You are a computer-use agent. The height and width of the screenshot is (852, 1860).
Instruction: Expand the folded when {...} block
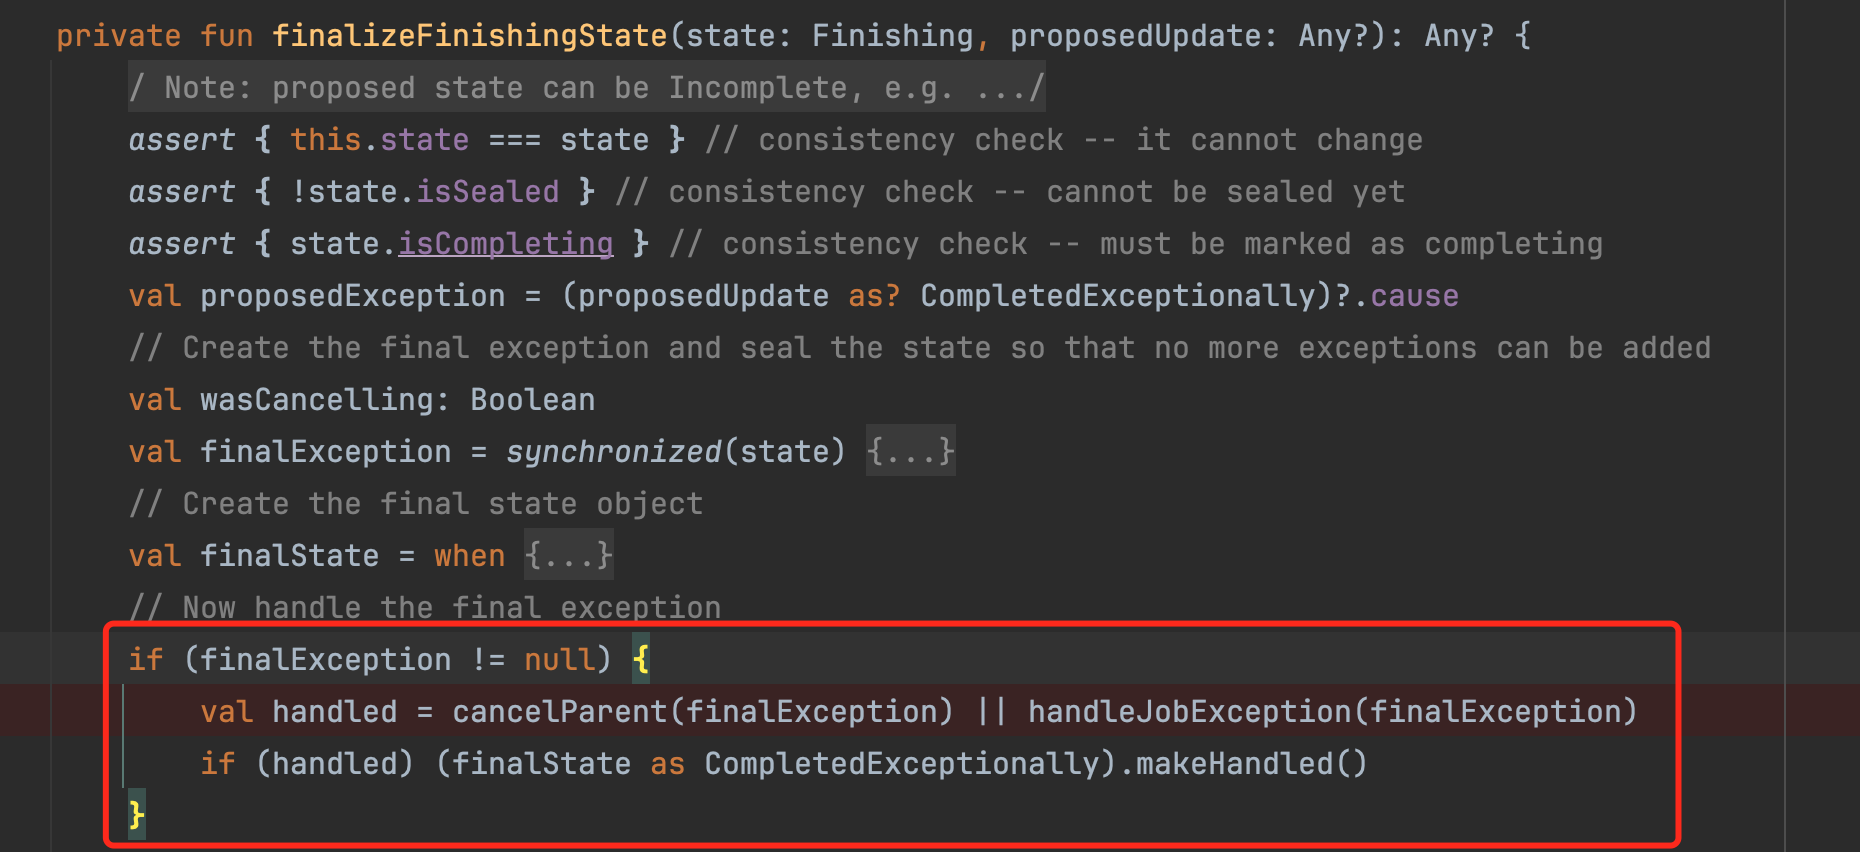[568, 556]
